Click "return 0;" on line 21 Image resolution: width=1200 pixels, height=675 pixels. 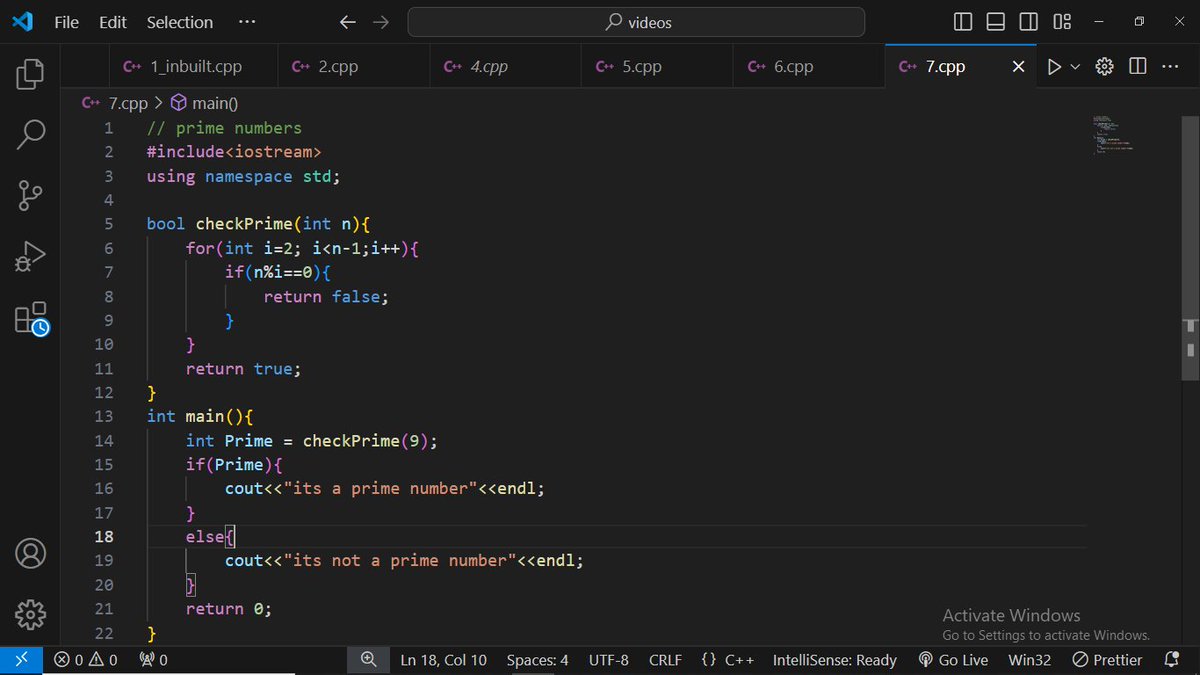pyautogui.click(x=228, y=609)
